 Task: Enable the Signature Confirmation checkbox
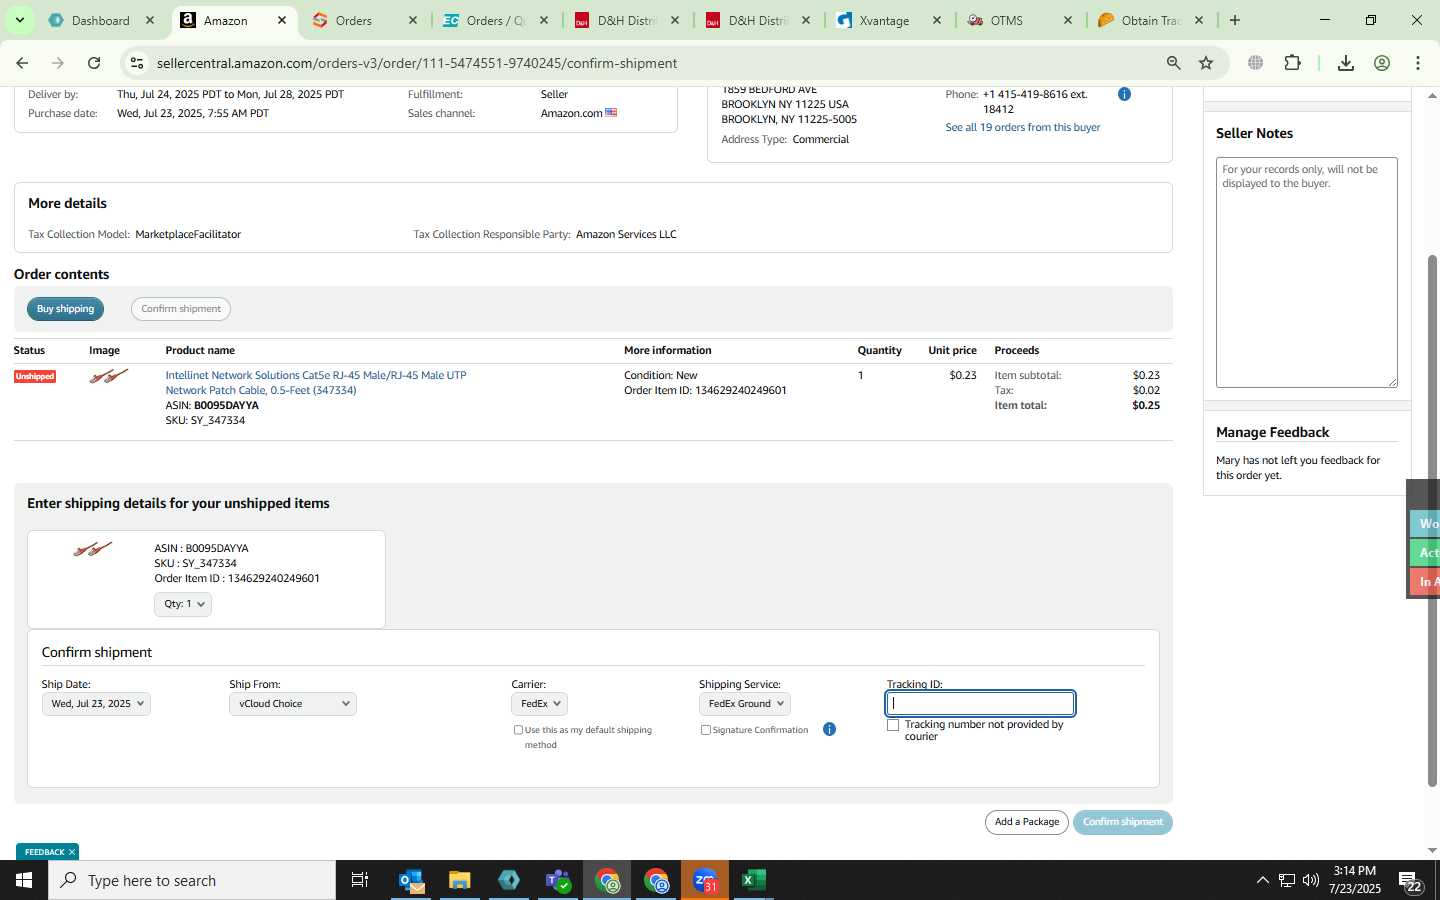click(x=706, y=730)
